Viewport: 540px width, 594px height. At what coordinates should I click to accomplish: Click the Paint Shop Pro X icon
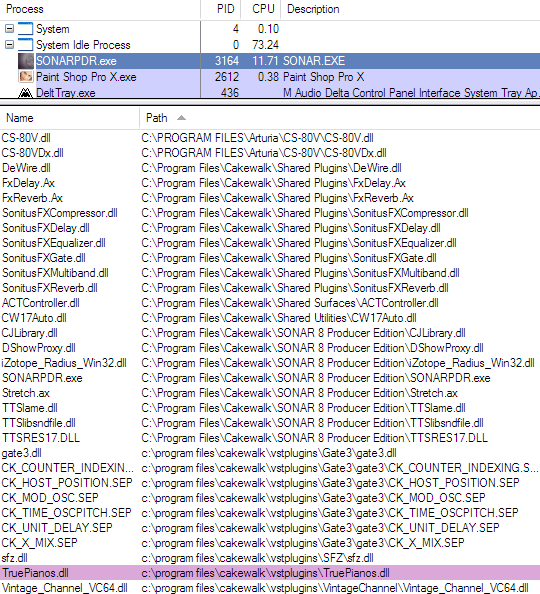(25, 77)
